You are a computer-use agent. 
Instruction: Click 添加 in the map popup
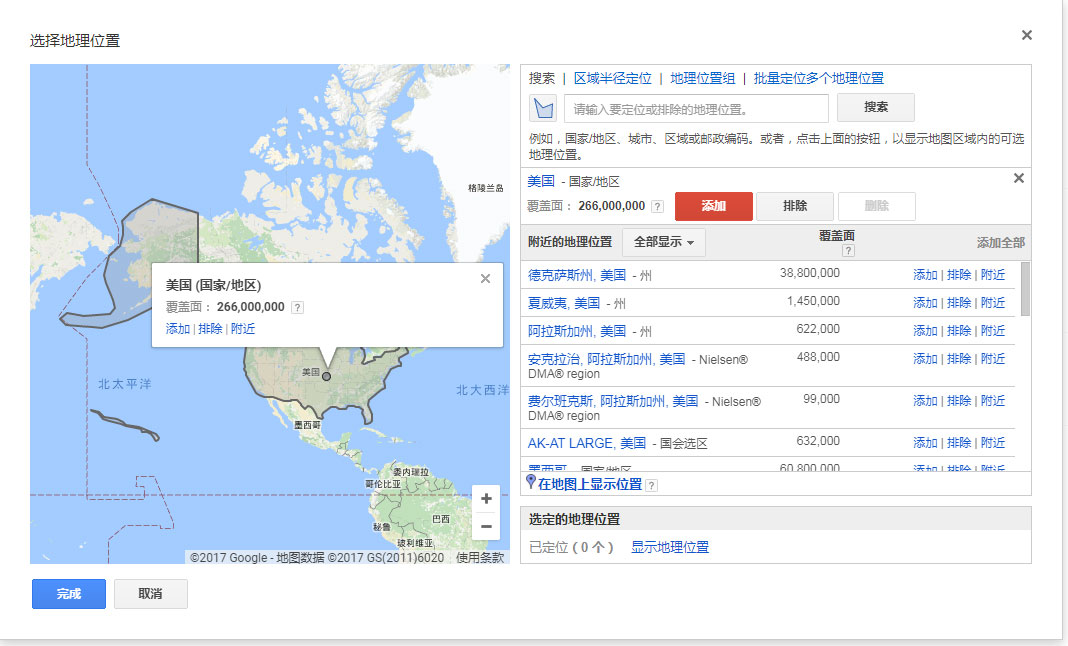click(178, 328)
